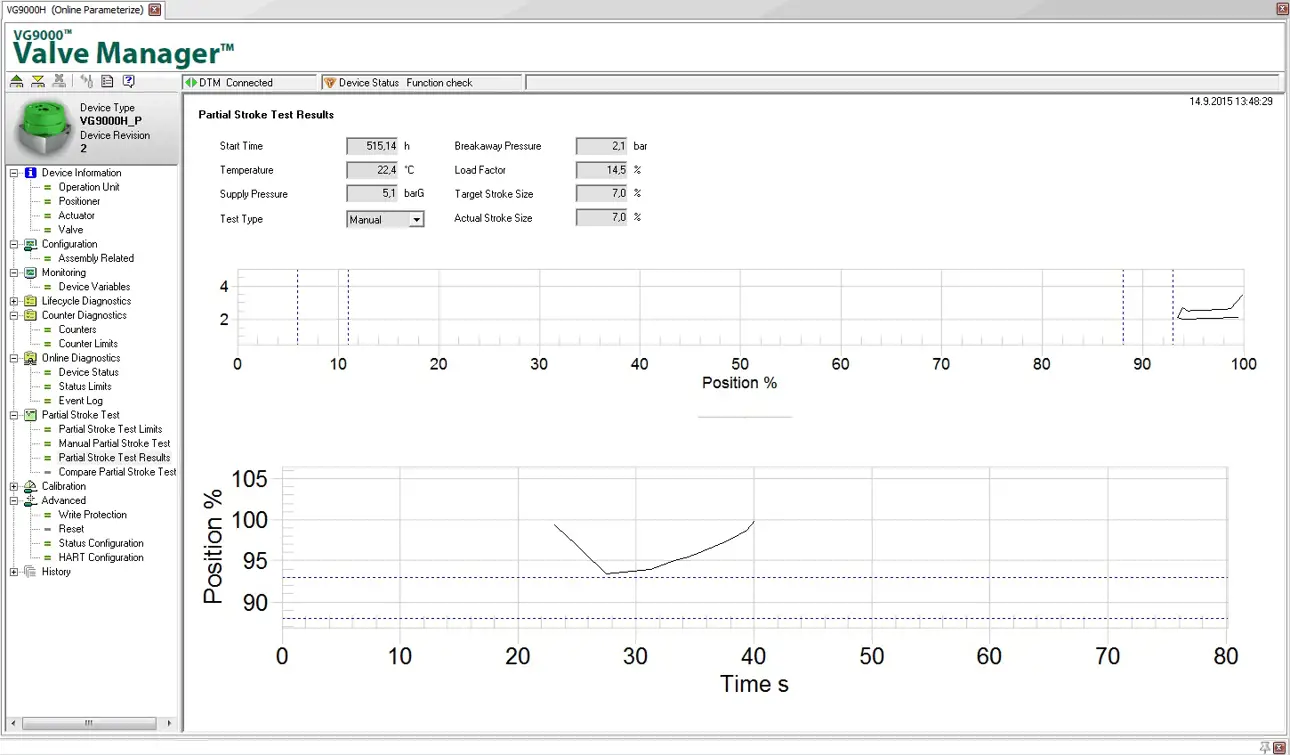Select Valve in the tree

click(71, 230)
